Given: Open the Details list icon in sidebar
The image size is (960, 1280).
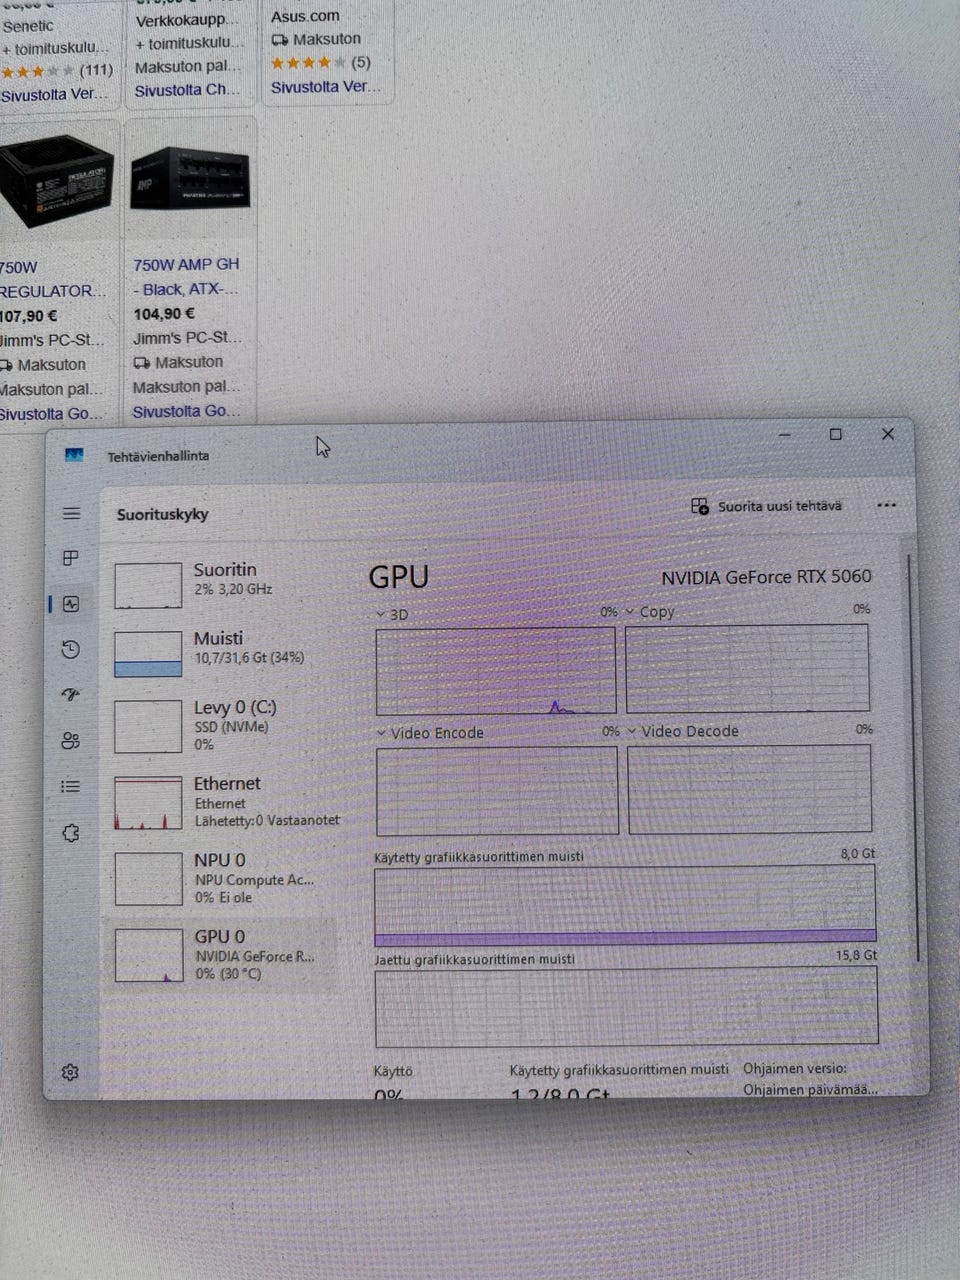Looking at the screenshot, I should pos(70,787).
